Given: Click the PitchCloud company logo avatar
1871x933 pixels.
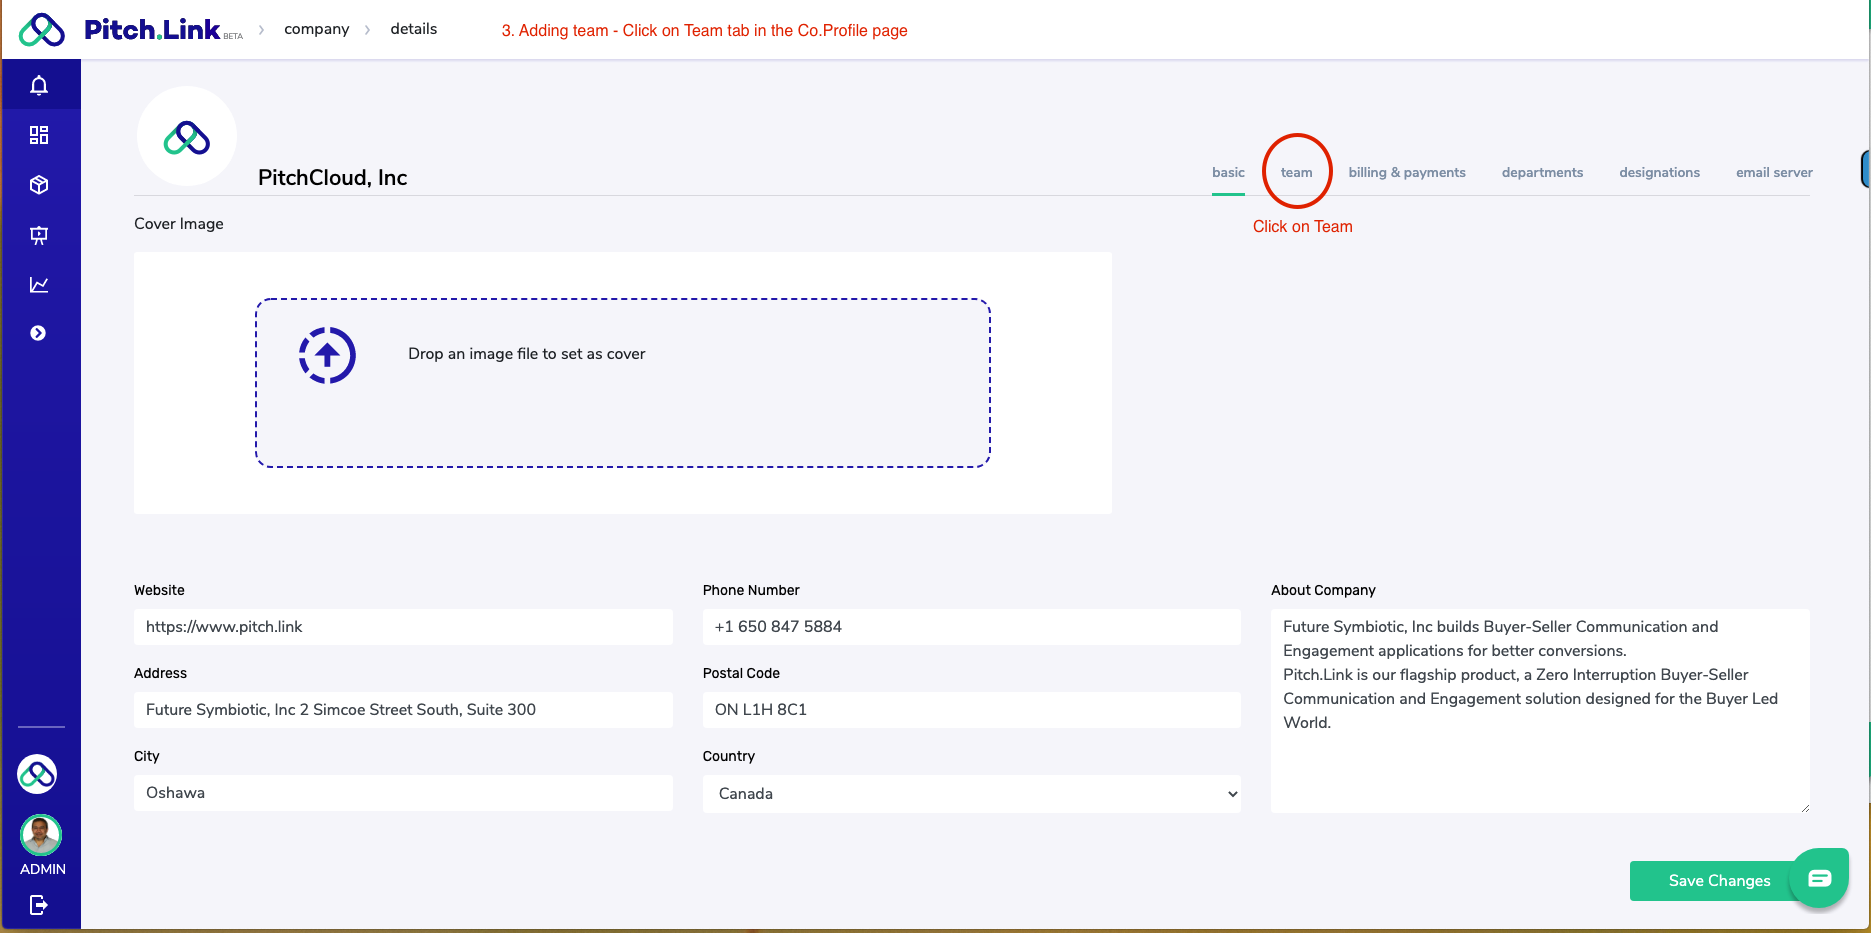Looking at the screenshot, I should [187, 137].
